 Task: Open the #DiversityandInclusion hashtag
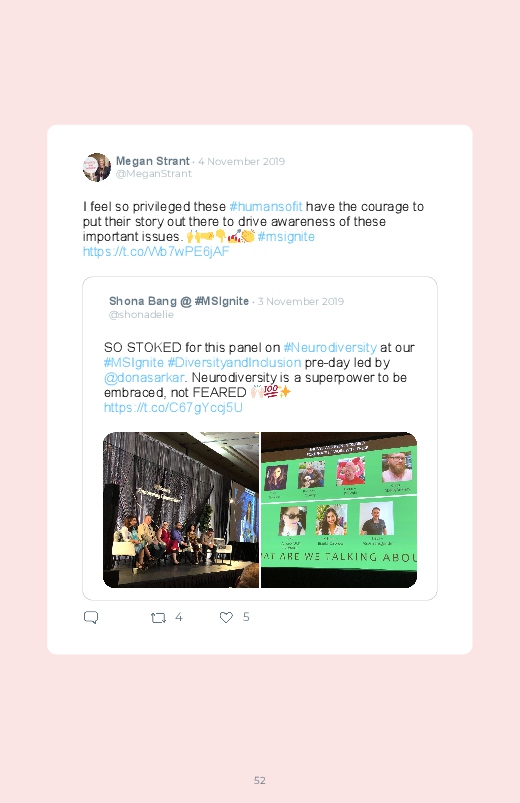pyautogui.click(x=234, y=363)
